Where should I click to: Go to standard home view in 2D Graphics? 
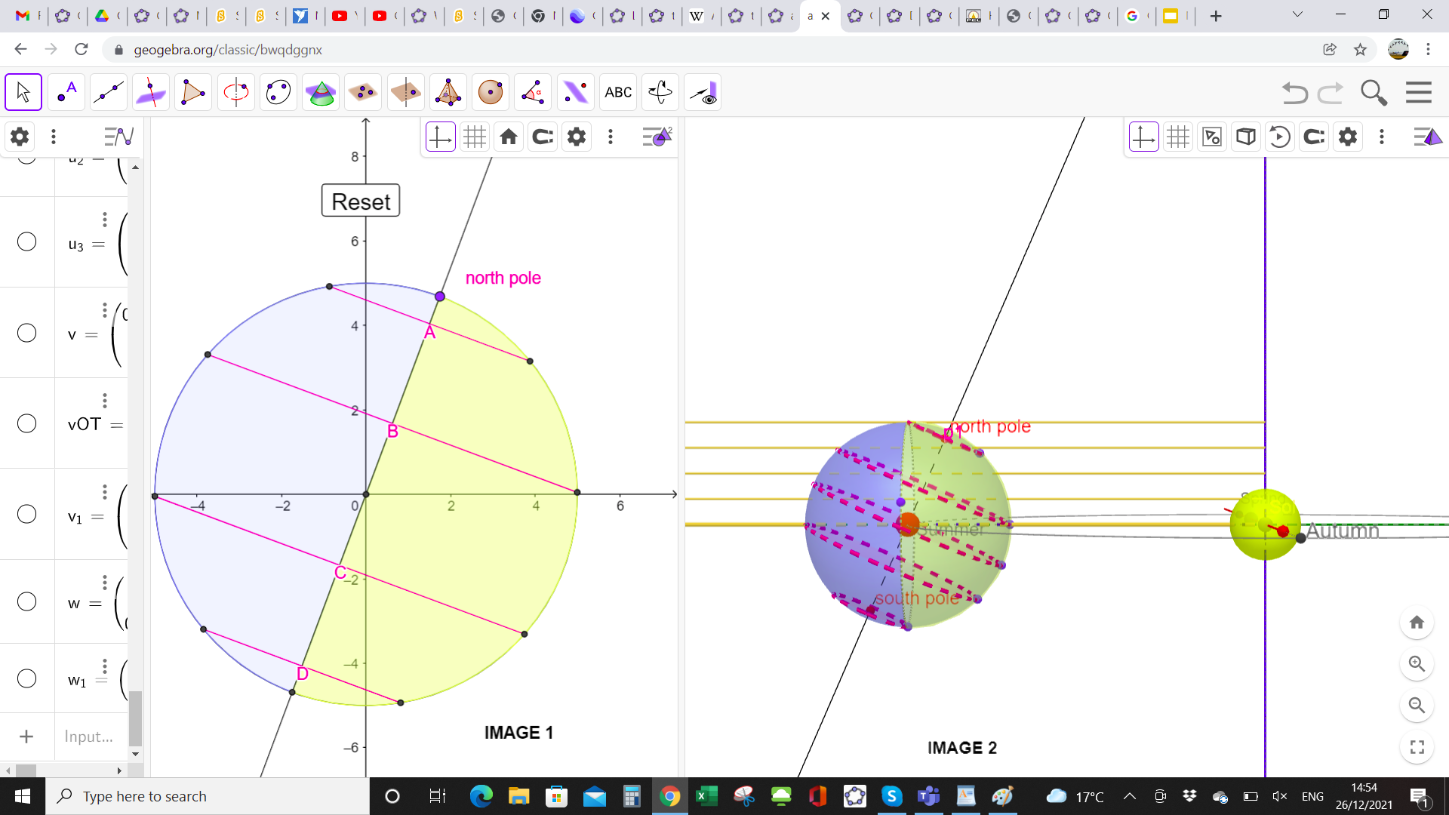tap(509, 137)
